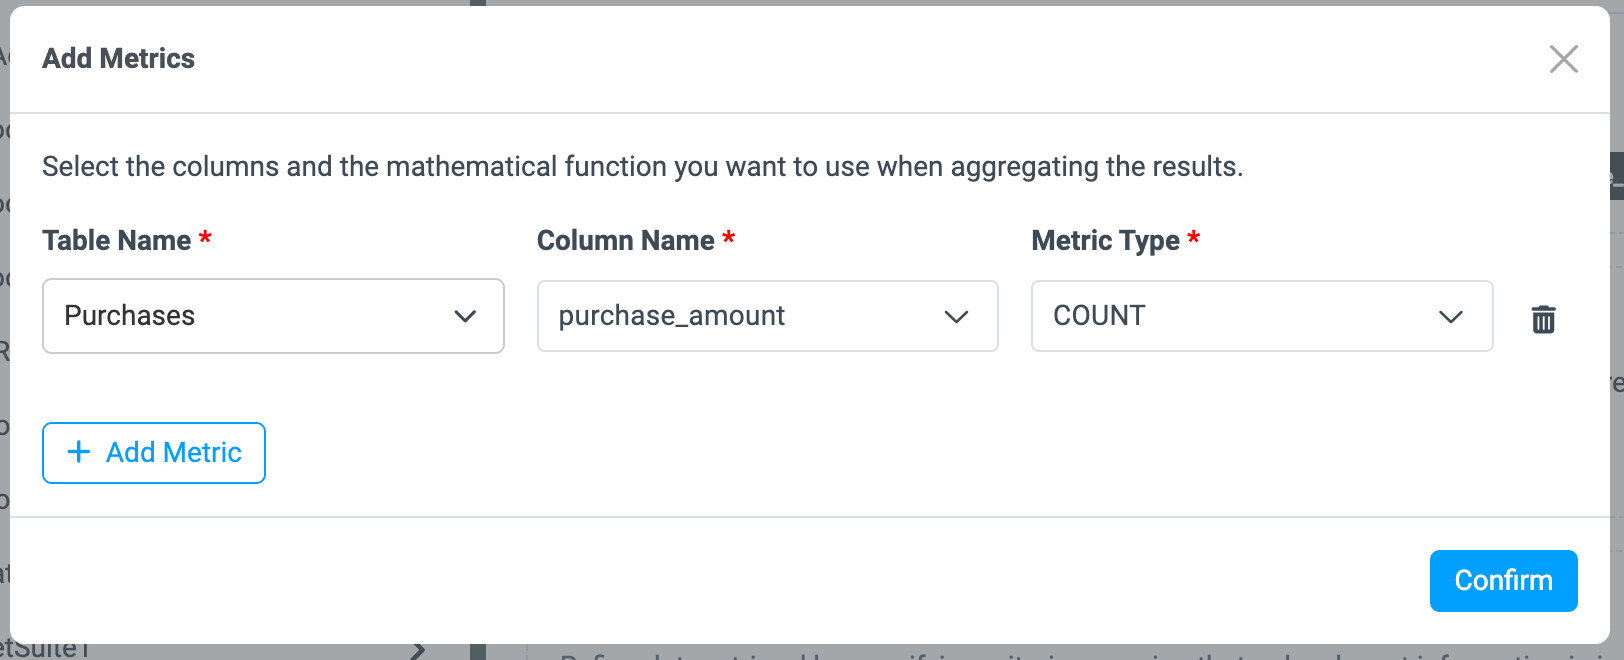Click the chevron arrow in Metric Type field
This screenshot has width=1624, height=660.
click(1450, 316)
